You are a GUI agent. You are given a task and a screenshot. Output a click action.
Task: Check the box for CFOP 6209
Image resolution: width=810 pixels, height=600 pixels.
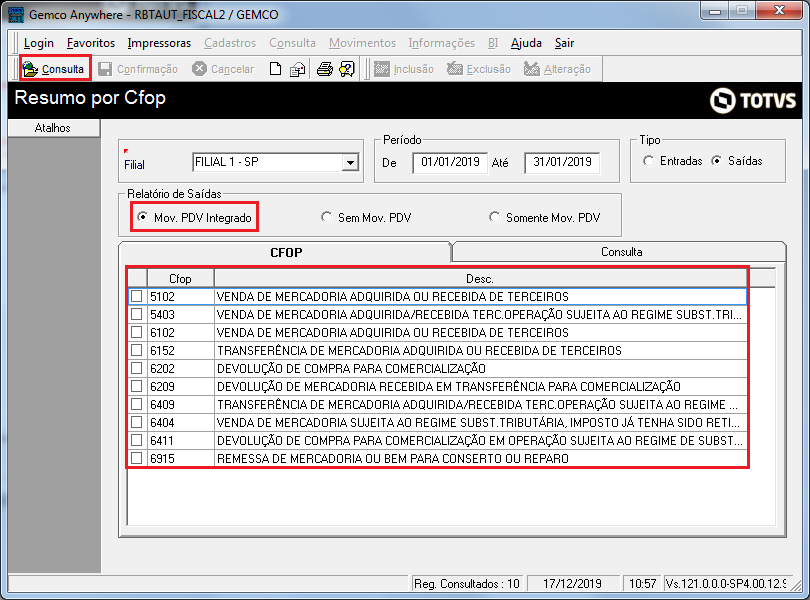[137, 386]
